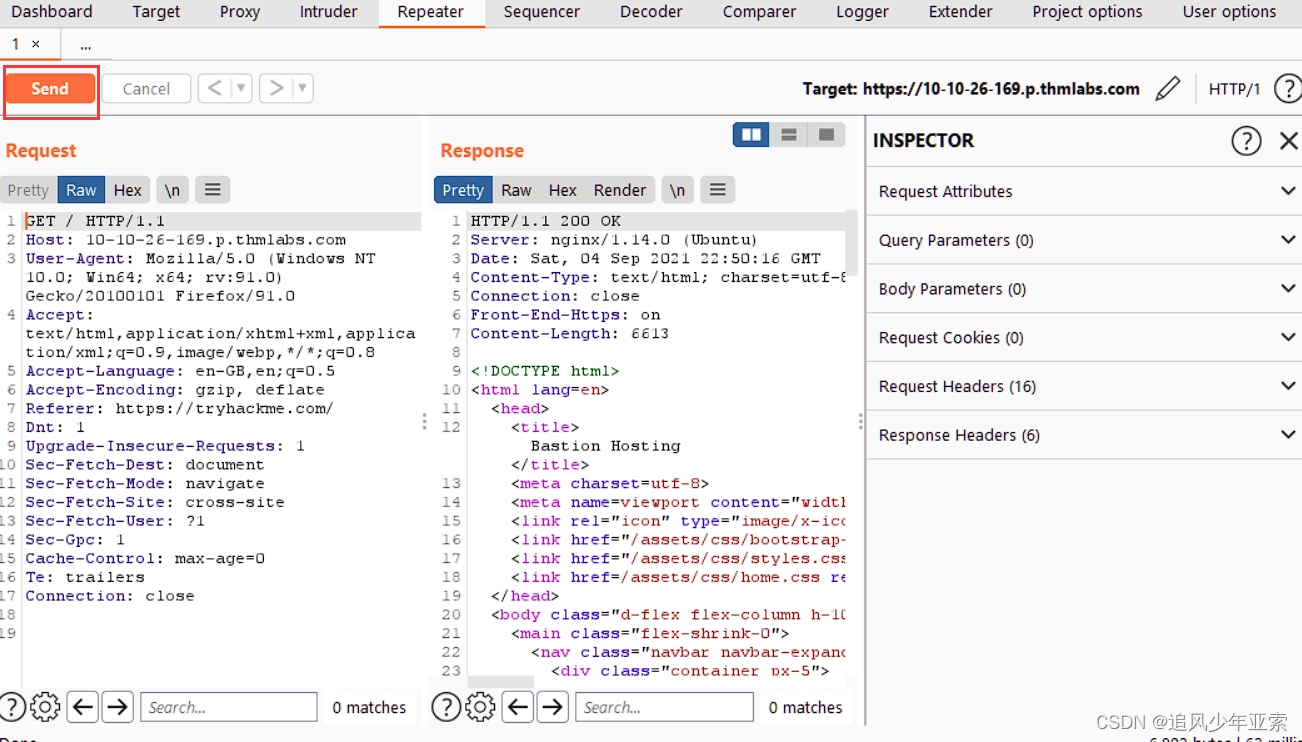Open the back request history dropdown arrow
Viewport: 1302px width, 742px height.
(239, 88)
